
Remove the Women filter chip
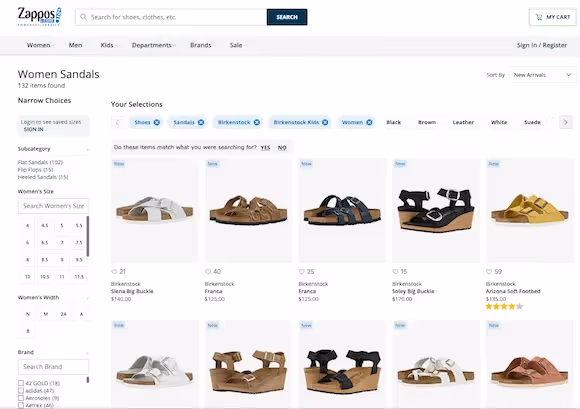coord(369,122)
